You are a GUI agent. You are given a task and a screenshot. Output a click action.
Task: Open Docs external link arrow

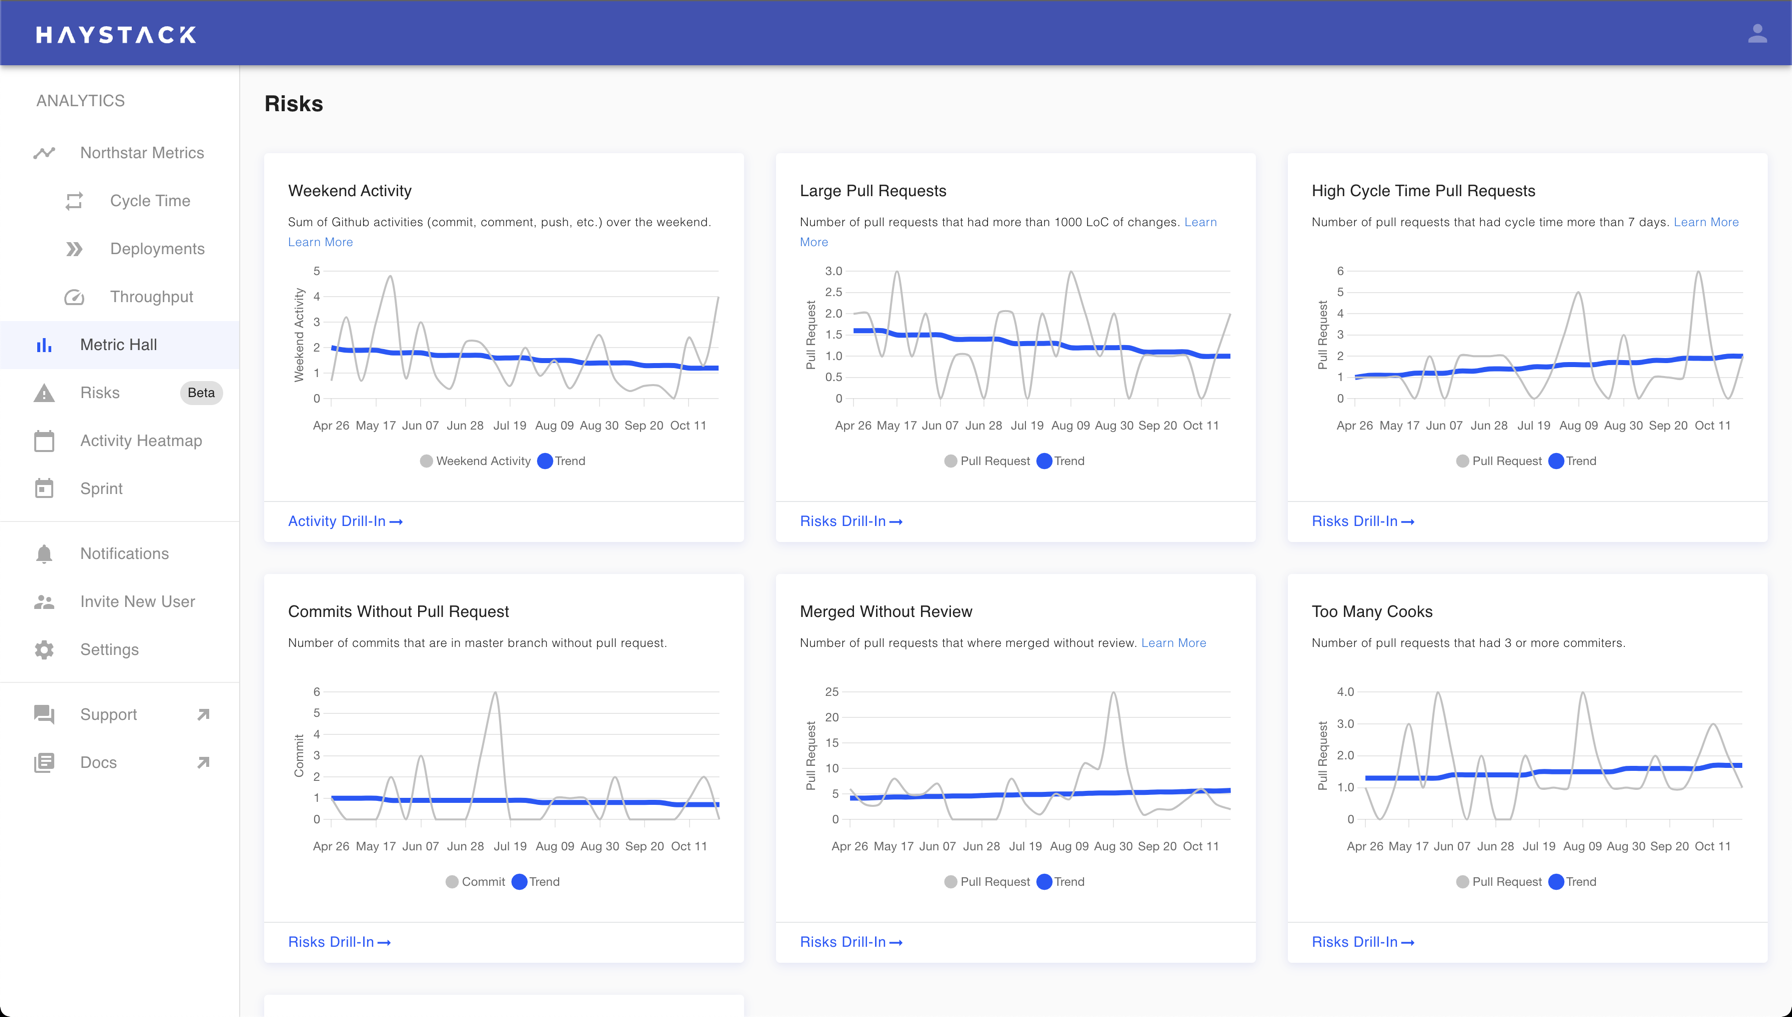tap(203, 762)
